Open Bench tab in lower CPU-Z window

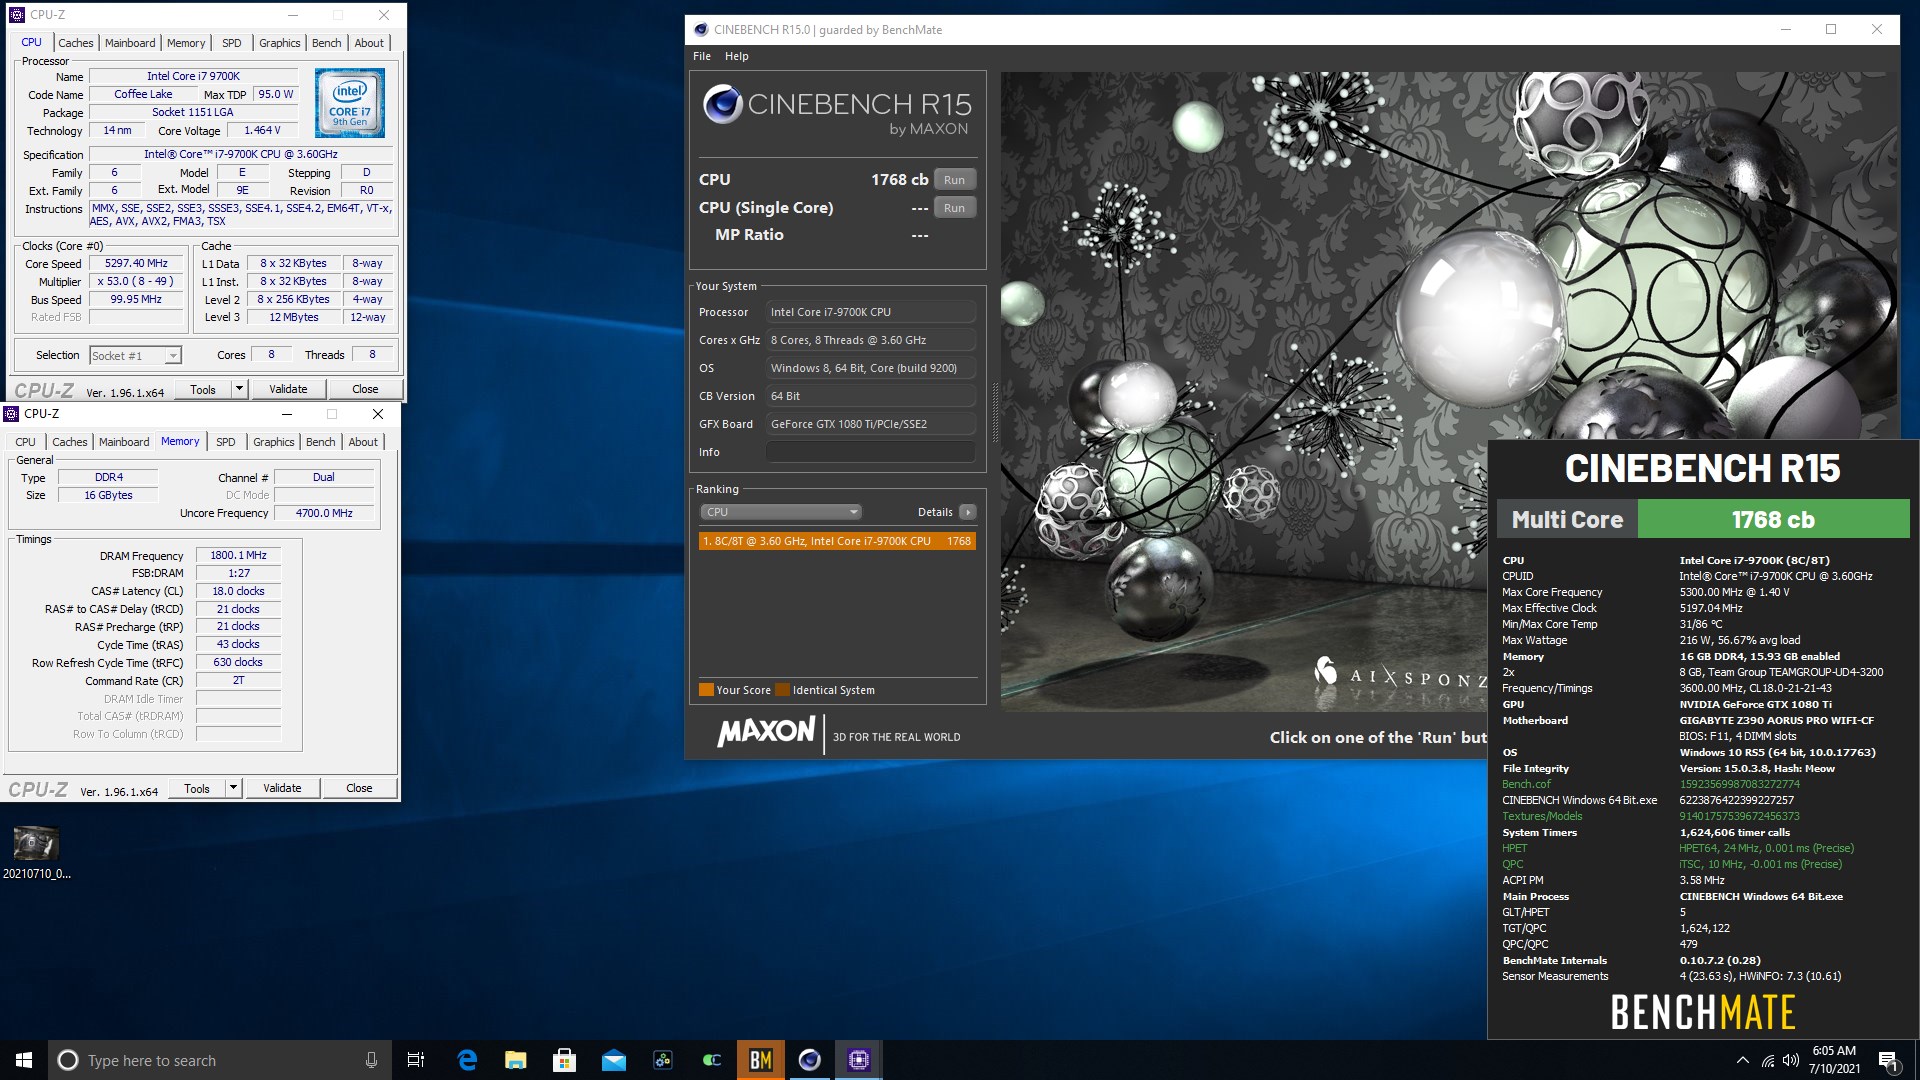point(321,442)
